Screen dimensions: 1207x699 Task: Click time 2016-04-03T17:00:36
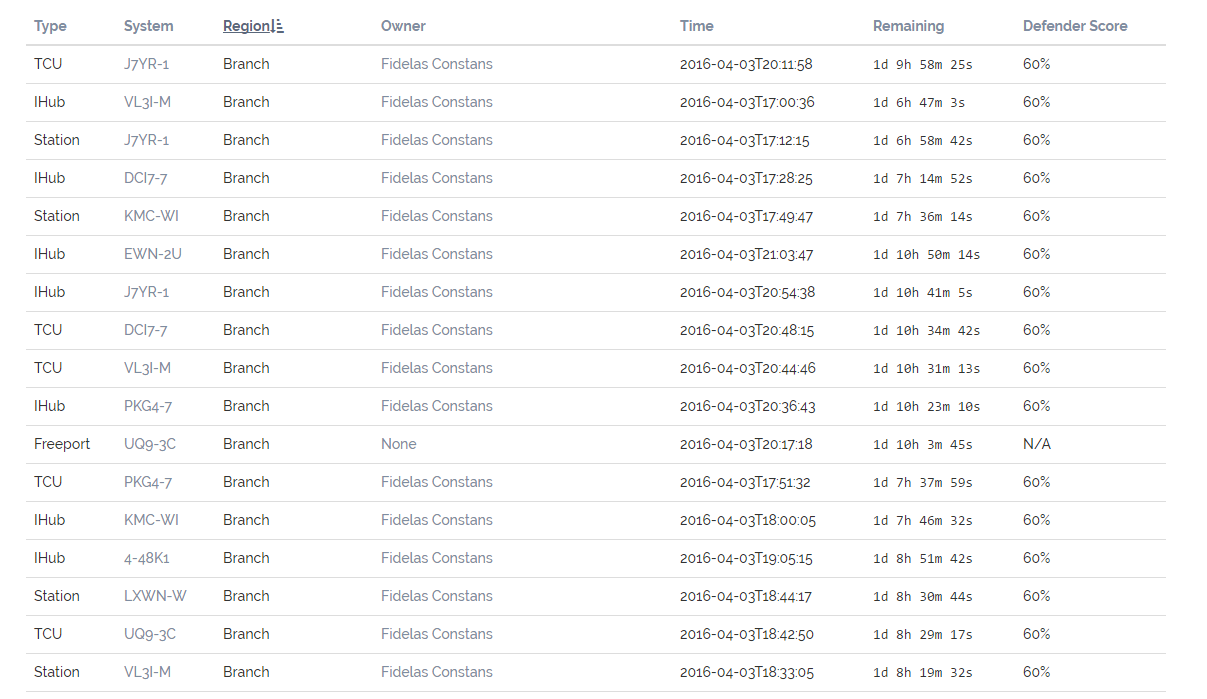tap(747, 102)
